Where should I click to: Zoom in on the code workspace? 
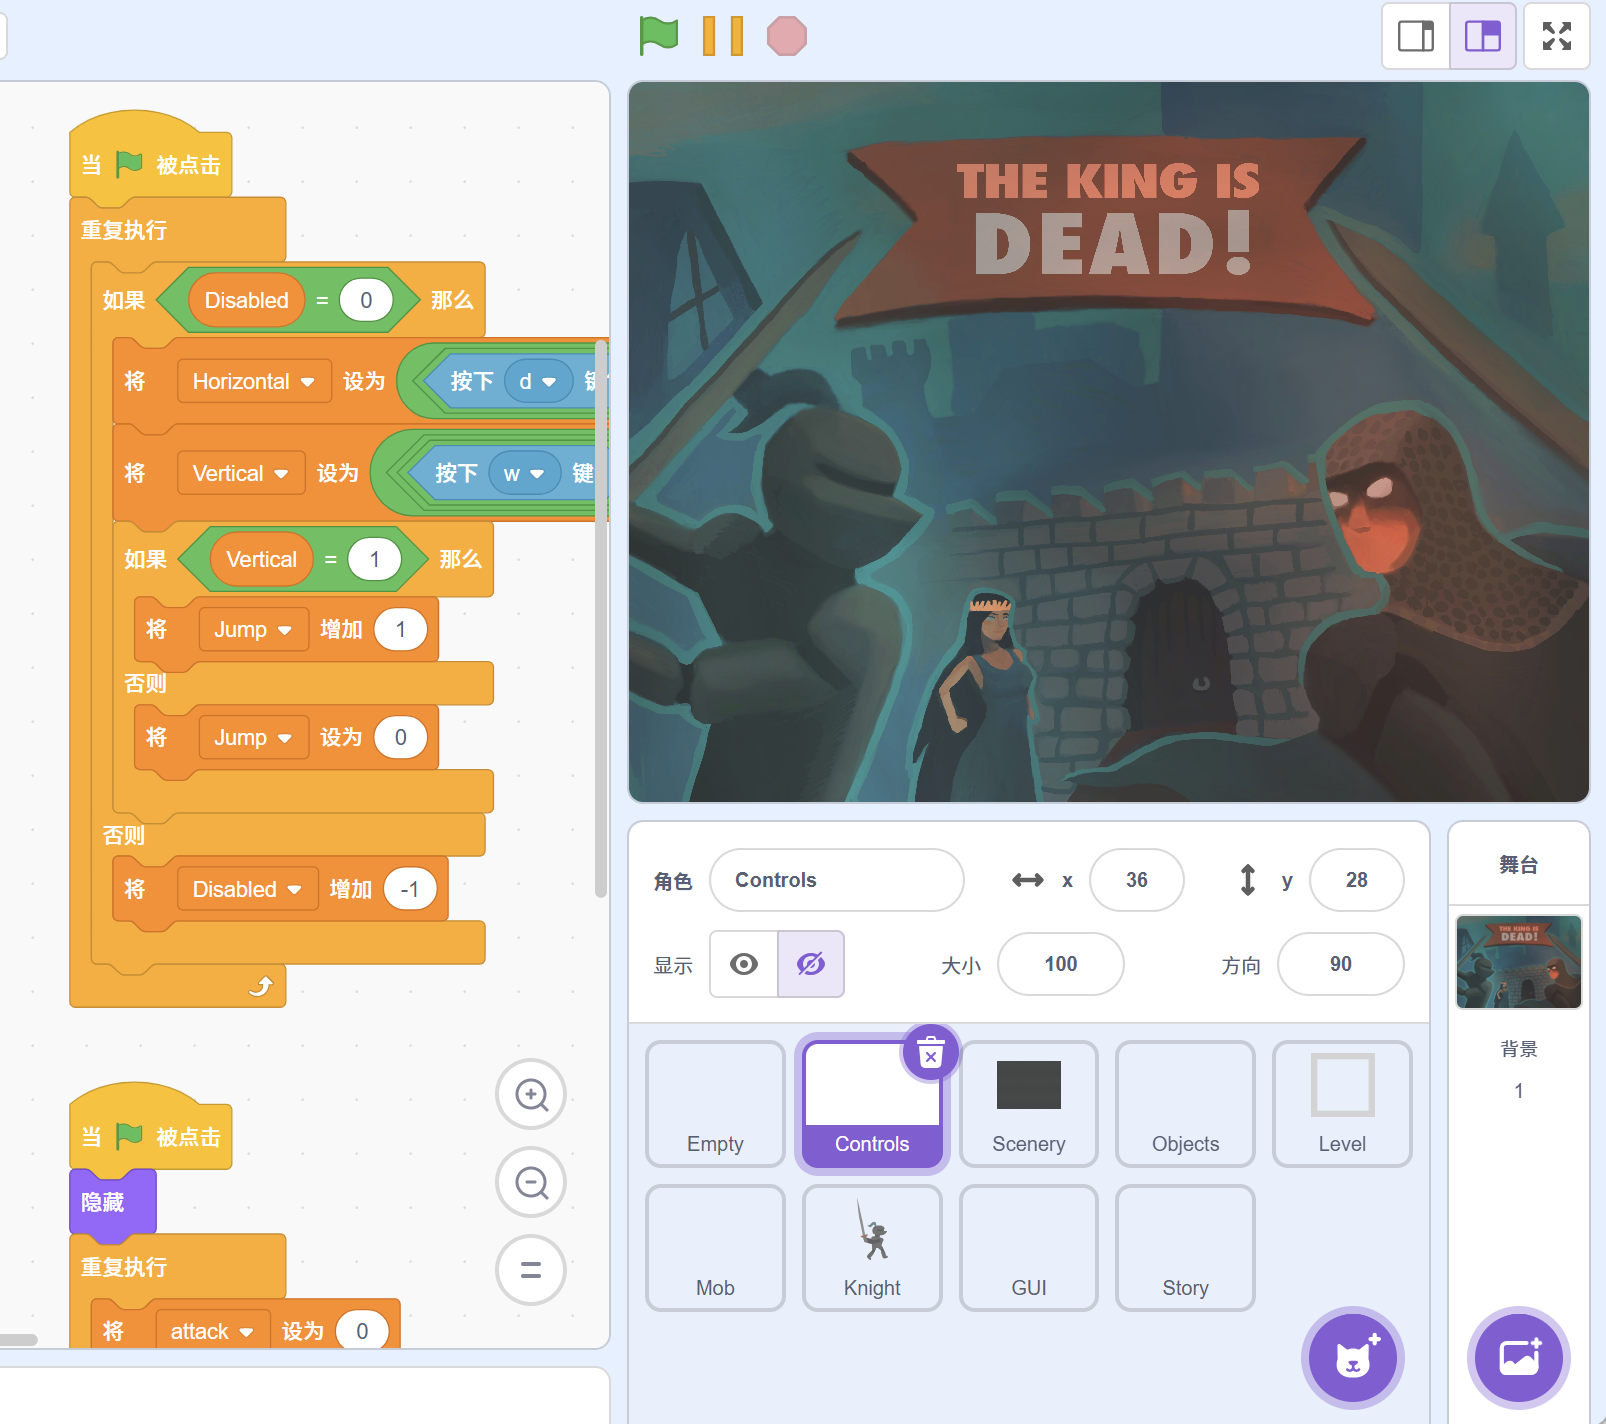pos(531,1095)
